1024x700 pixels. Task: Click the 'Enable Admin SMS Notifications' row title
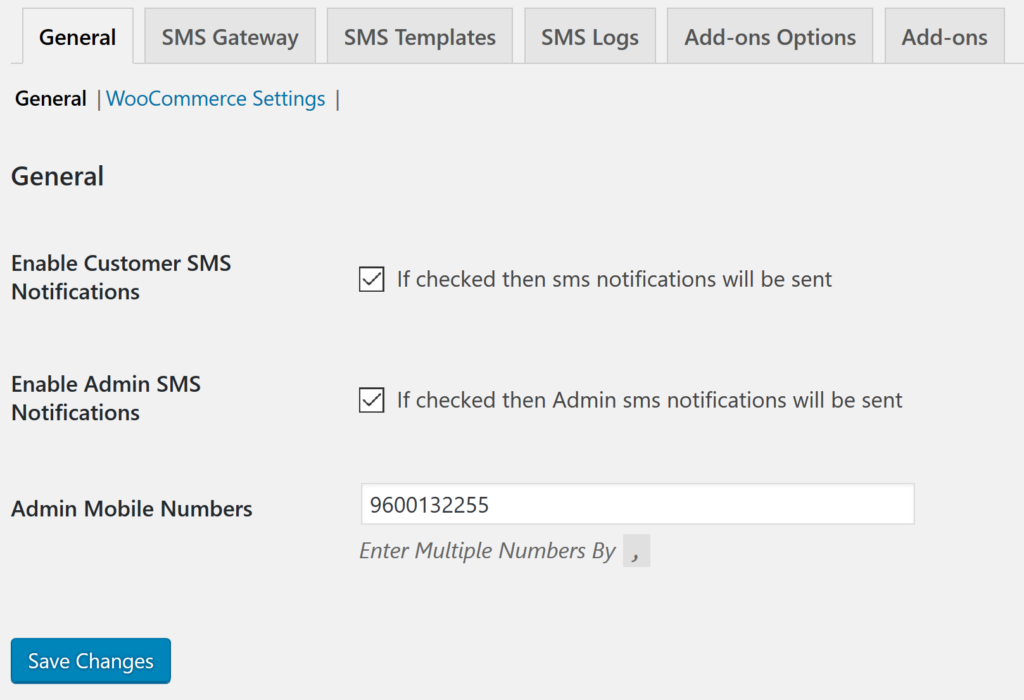click(106, 398)
